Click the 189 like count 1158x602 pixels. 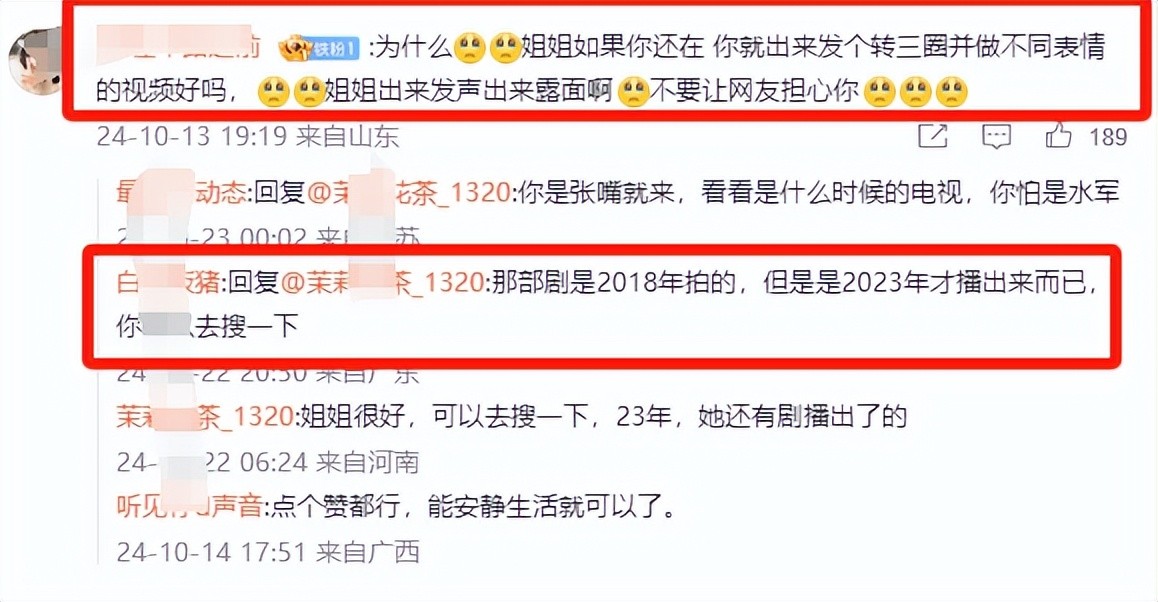click(x=1108, y=137)
